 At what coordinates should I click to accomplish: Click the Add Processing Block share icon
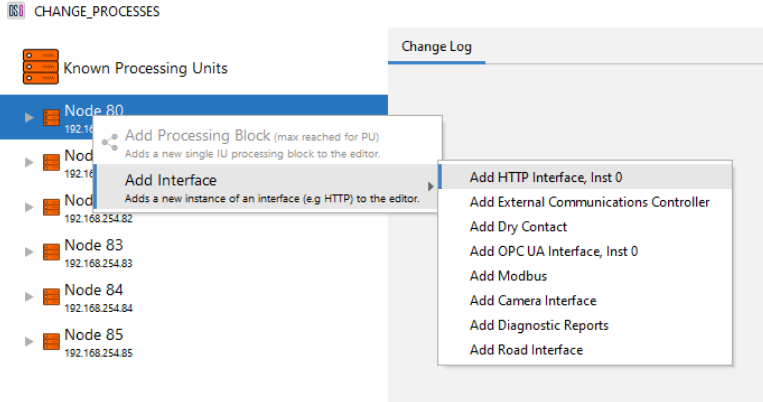point(110,142)
